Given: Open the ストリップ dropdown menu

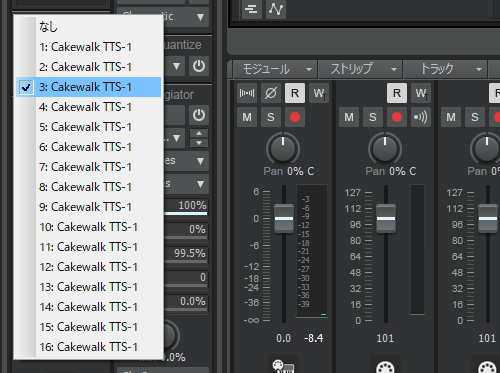Looking at the screenshot, I should click(x=361, y=69).
